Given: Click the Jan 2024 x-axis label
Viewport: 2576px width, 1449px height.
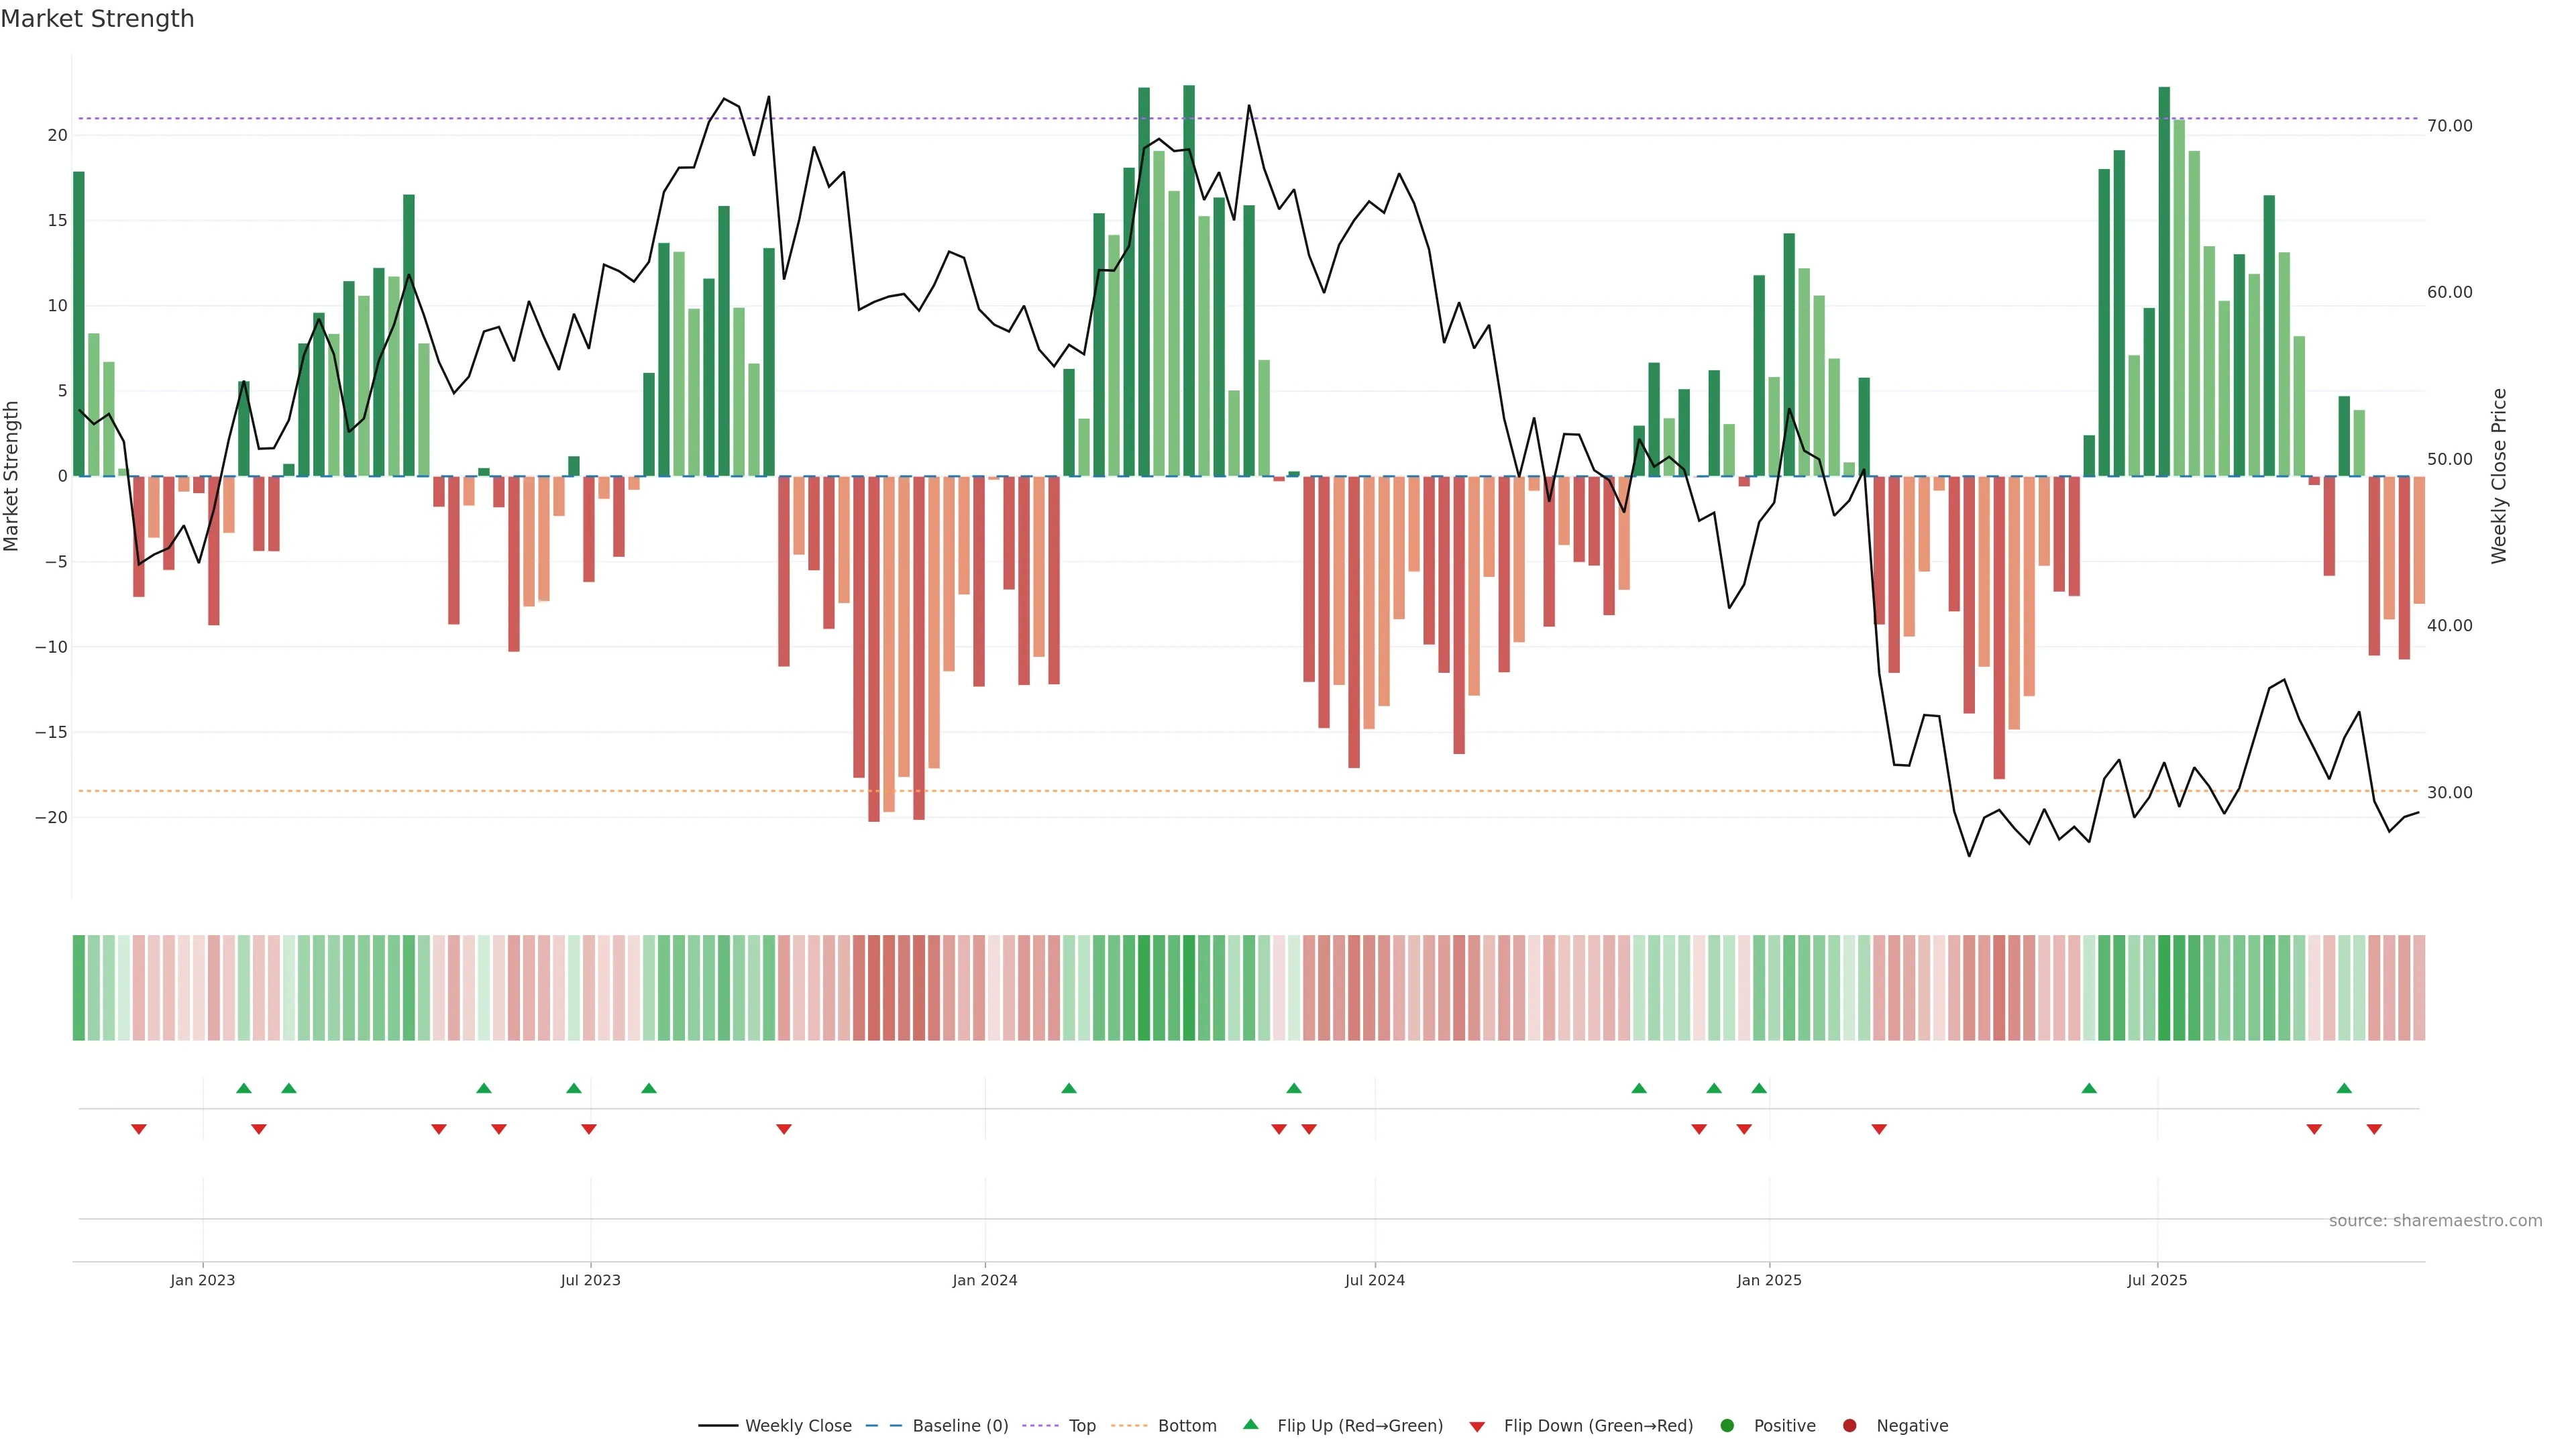Looking at the screenshot, I should (x=984, y=1280).
